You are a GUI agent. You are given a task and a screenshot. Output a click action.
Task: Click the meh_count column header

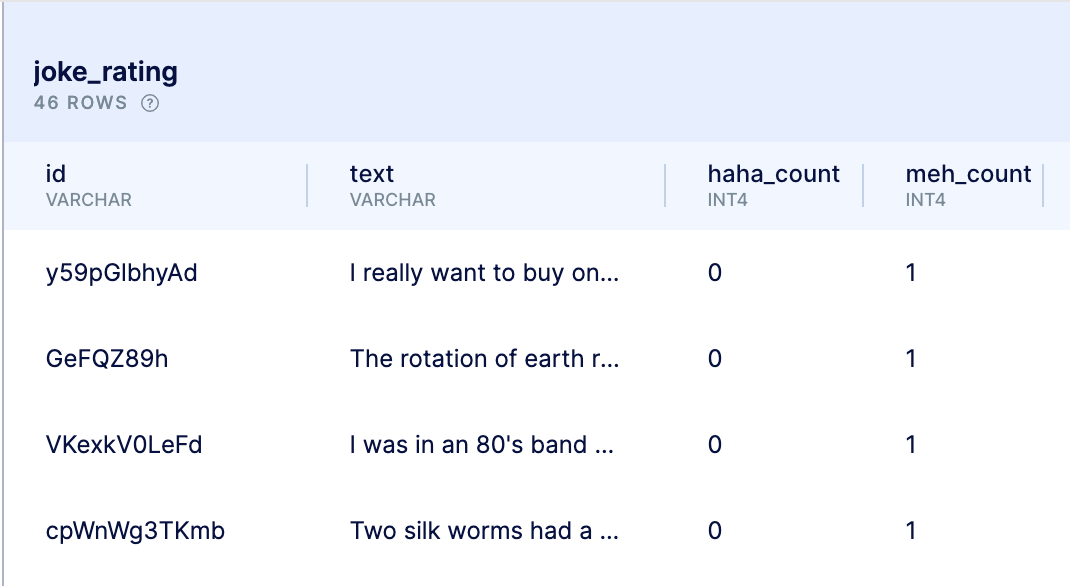point(968,174)
